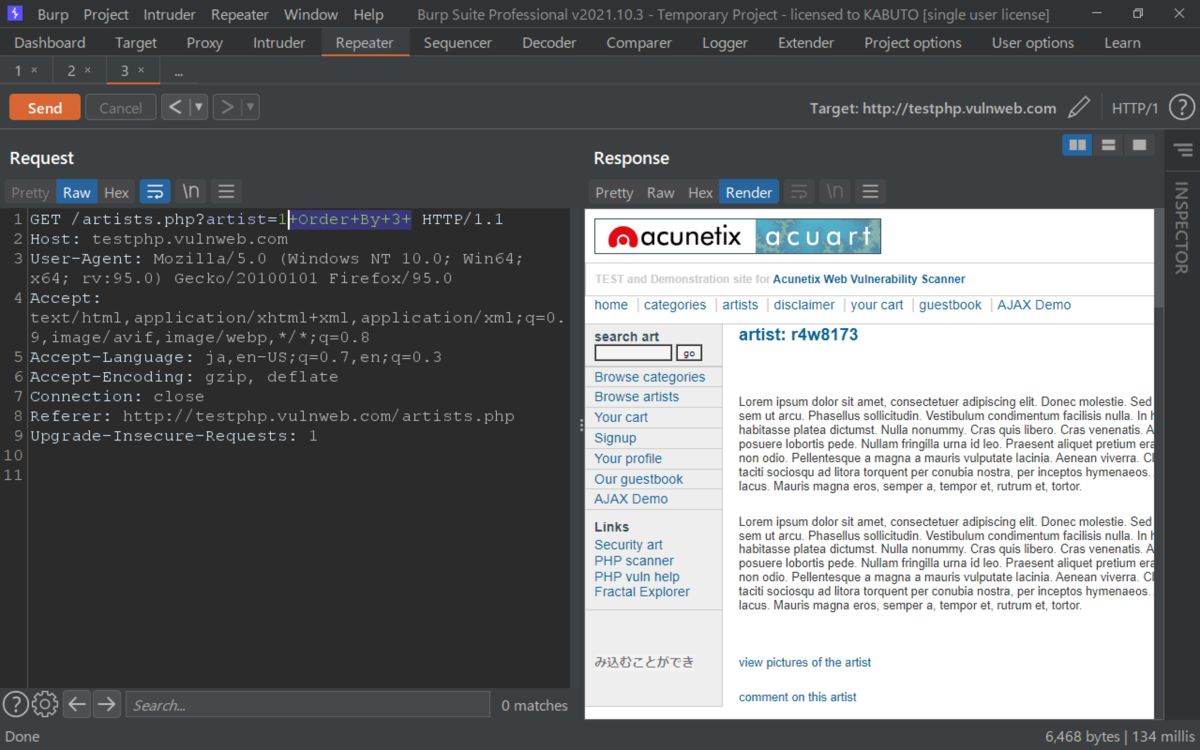Screen dimensions: 1200x750
Task: Switch to Sequencer tab
Action: 458,43
